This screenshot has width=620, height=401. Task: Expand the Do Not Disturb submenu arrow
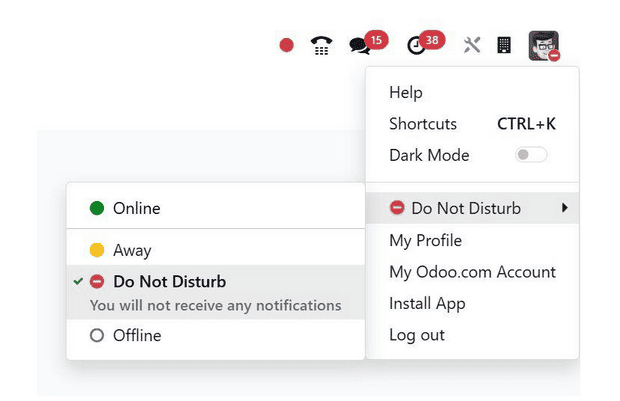tap(565, 208)
